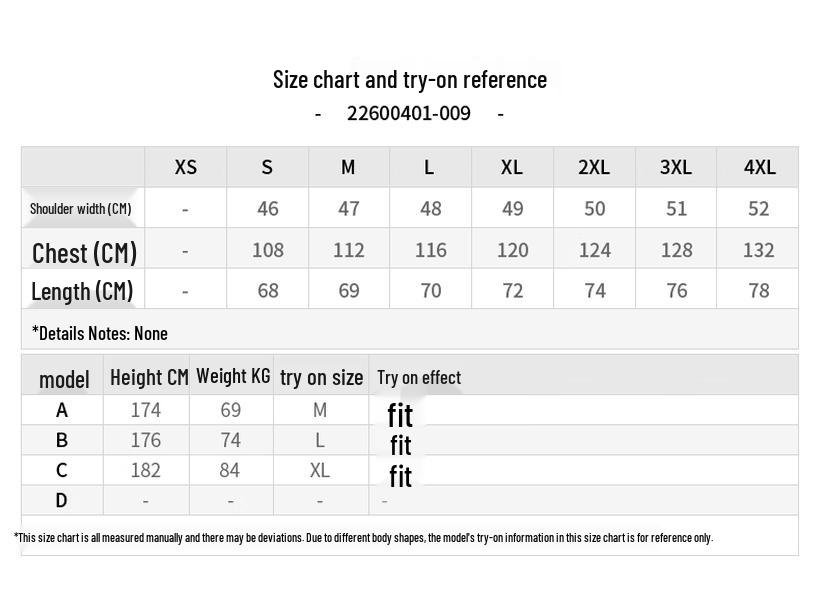
Task: Click length value 78 under 4XL
Action: [758, 290]
